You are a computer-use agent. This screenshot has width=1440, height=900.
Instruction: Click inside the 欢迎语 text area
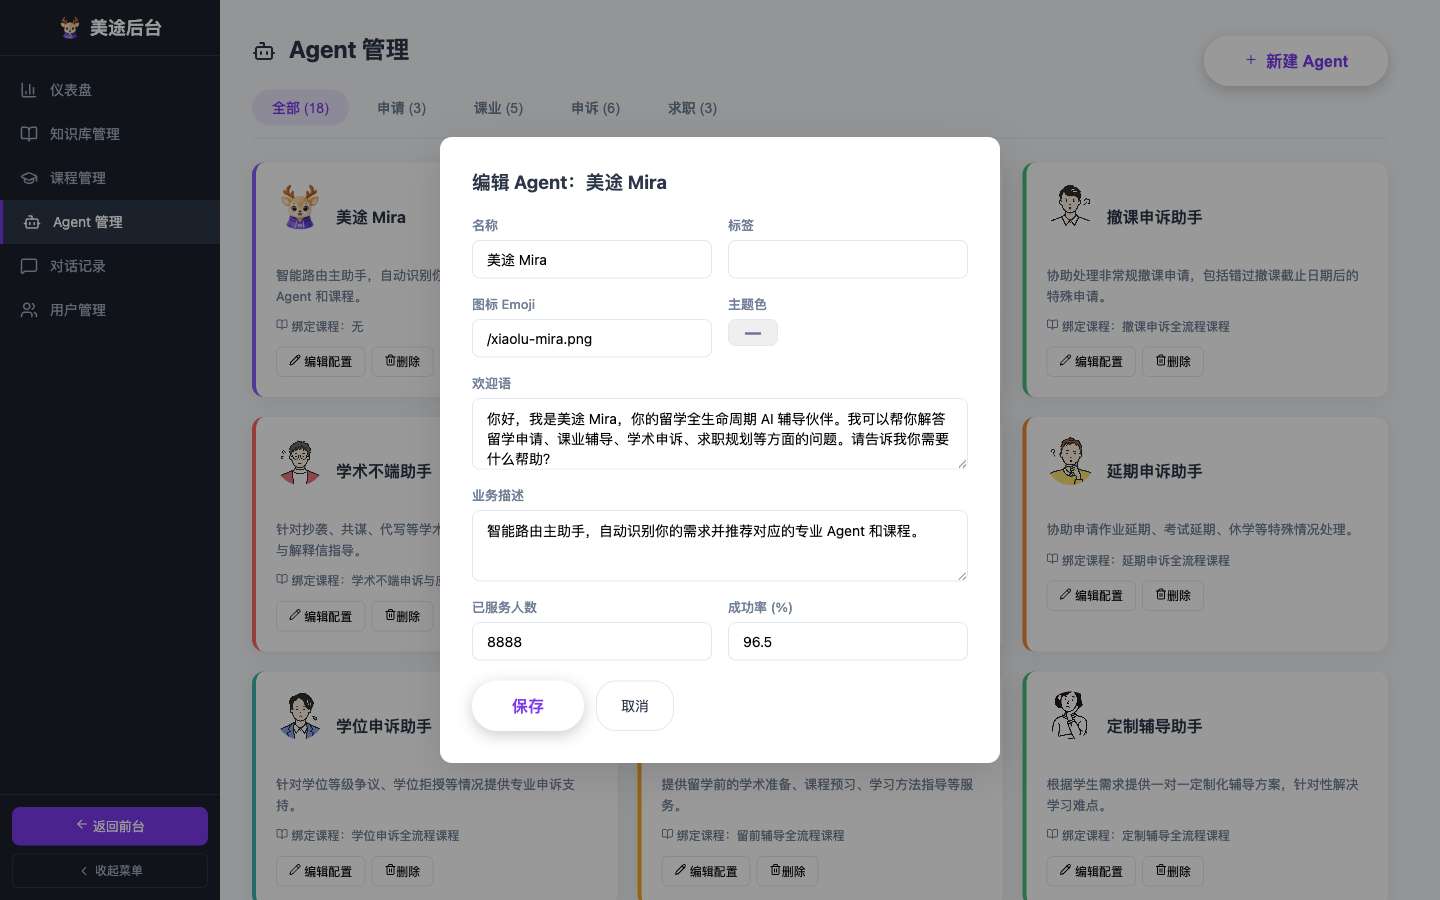[720, 434]
